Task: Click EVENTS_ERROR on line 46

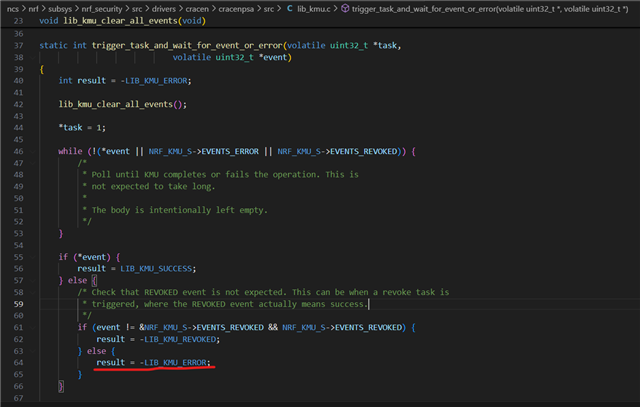Action: pyautogui.click(x=230, y=151)
